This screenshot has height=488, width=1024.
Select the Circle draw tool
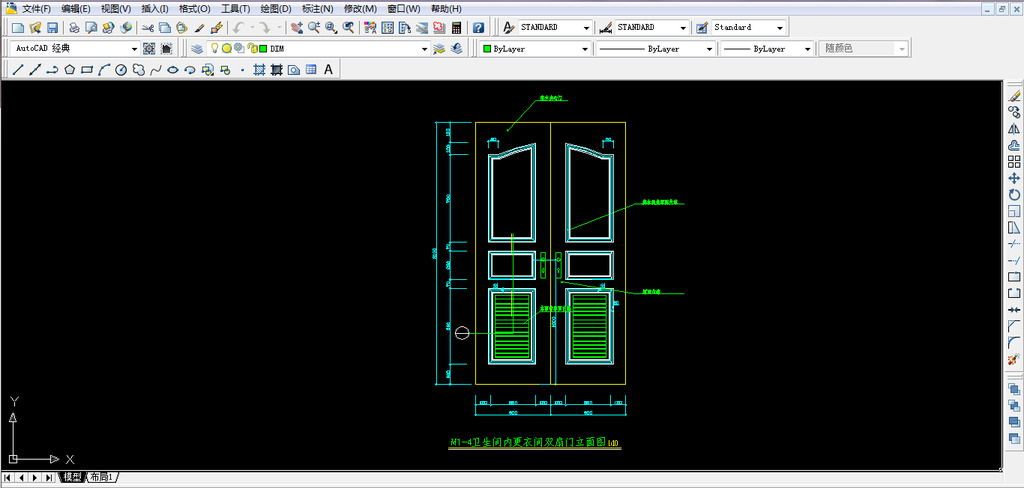pos(121,70)
